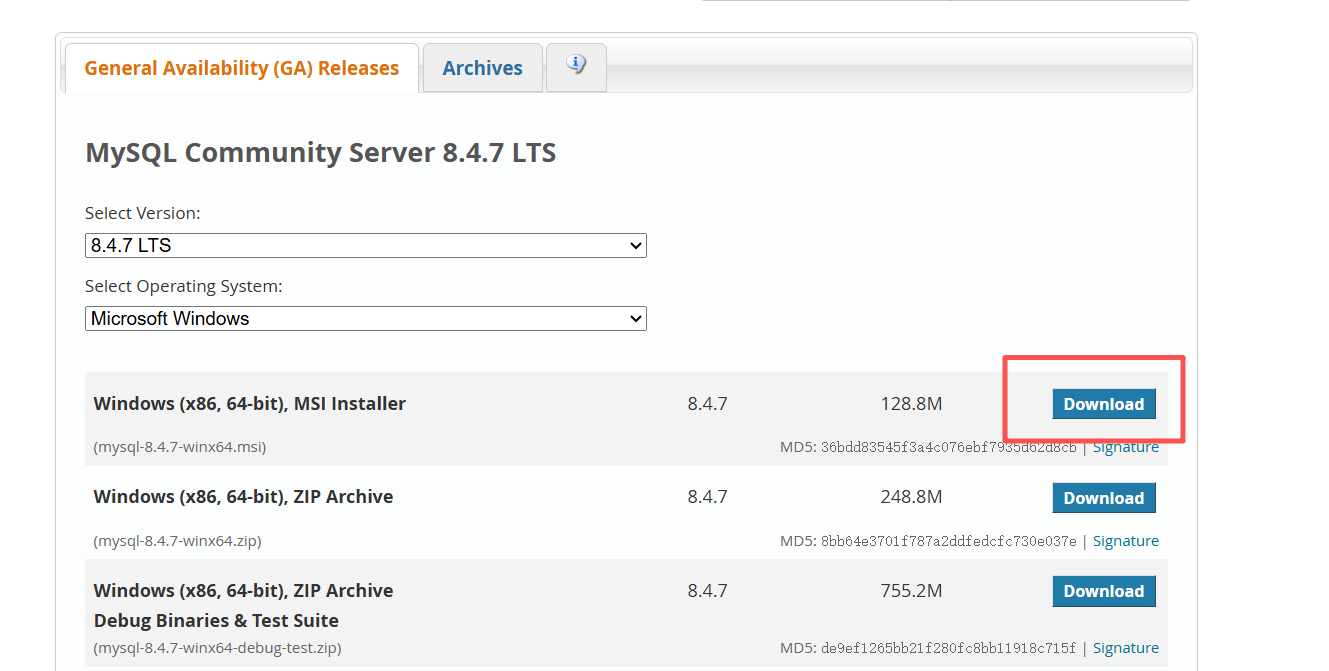Image resolution: width=1329 pixels, height=671 pixels.
Task: Select General Availability (GA) Releases tab
Action: click(241, 68)
